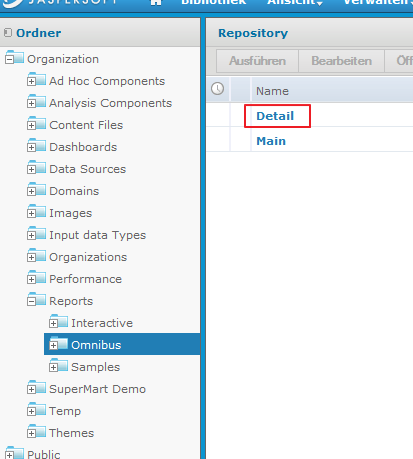Collapse the Reports folder
Screen dimensions: 413x459
click(x=32, y=302)
